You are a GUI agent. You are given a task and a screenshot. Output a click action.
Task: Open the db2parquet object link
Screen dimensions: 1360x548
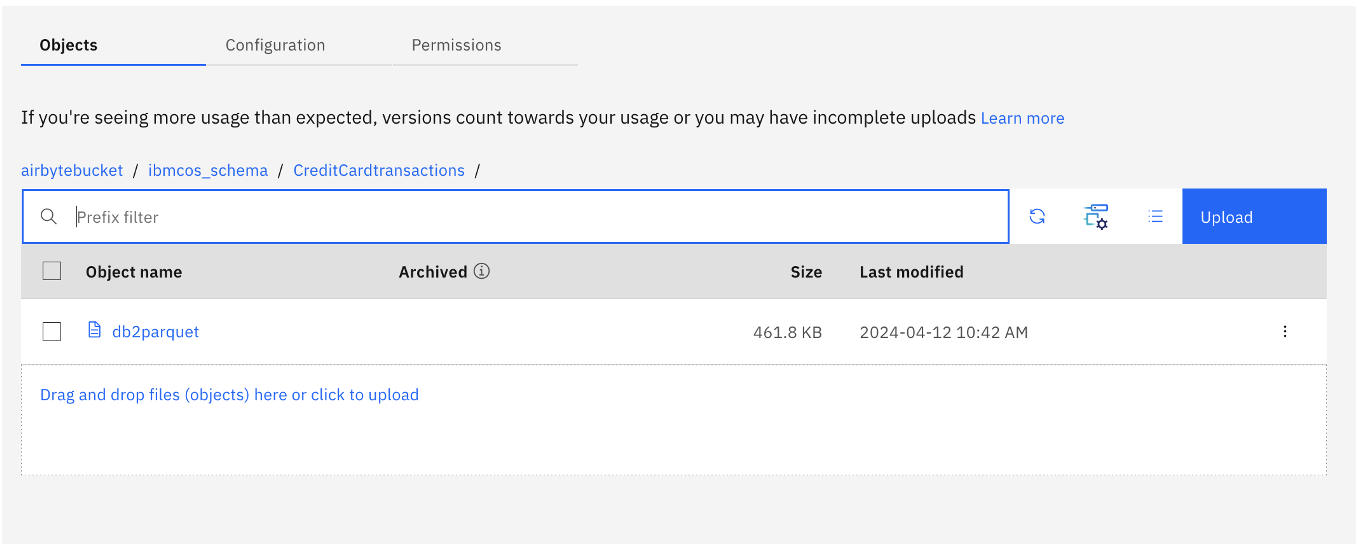point(155,332)
